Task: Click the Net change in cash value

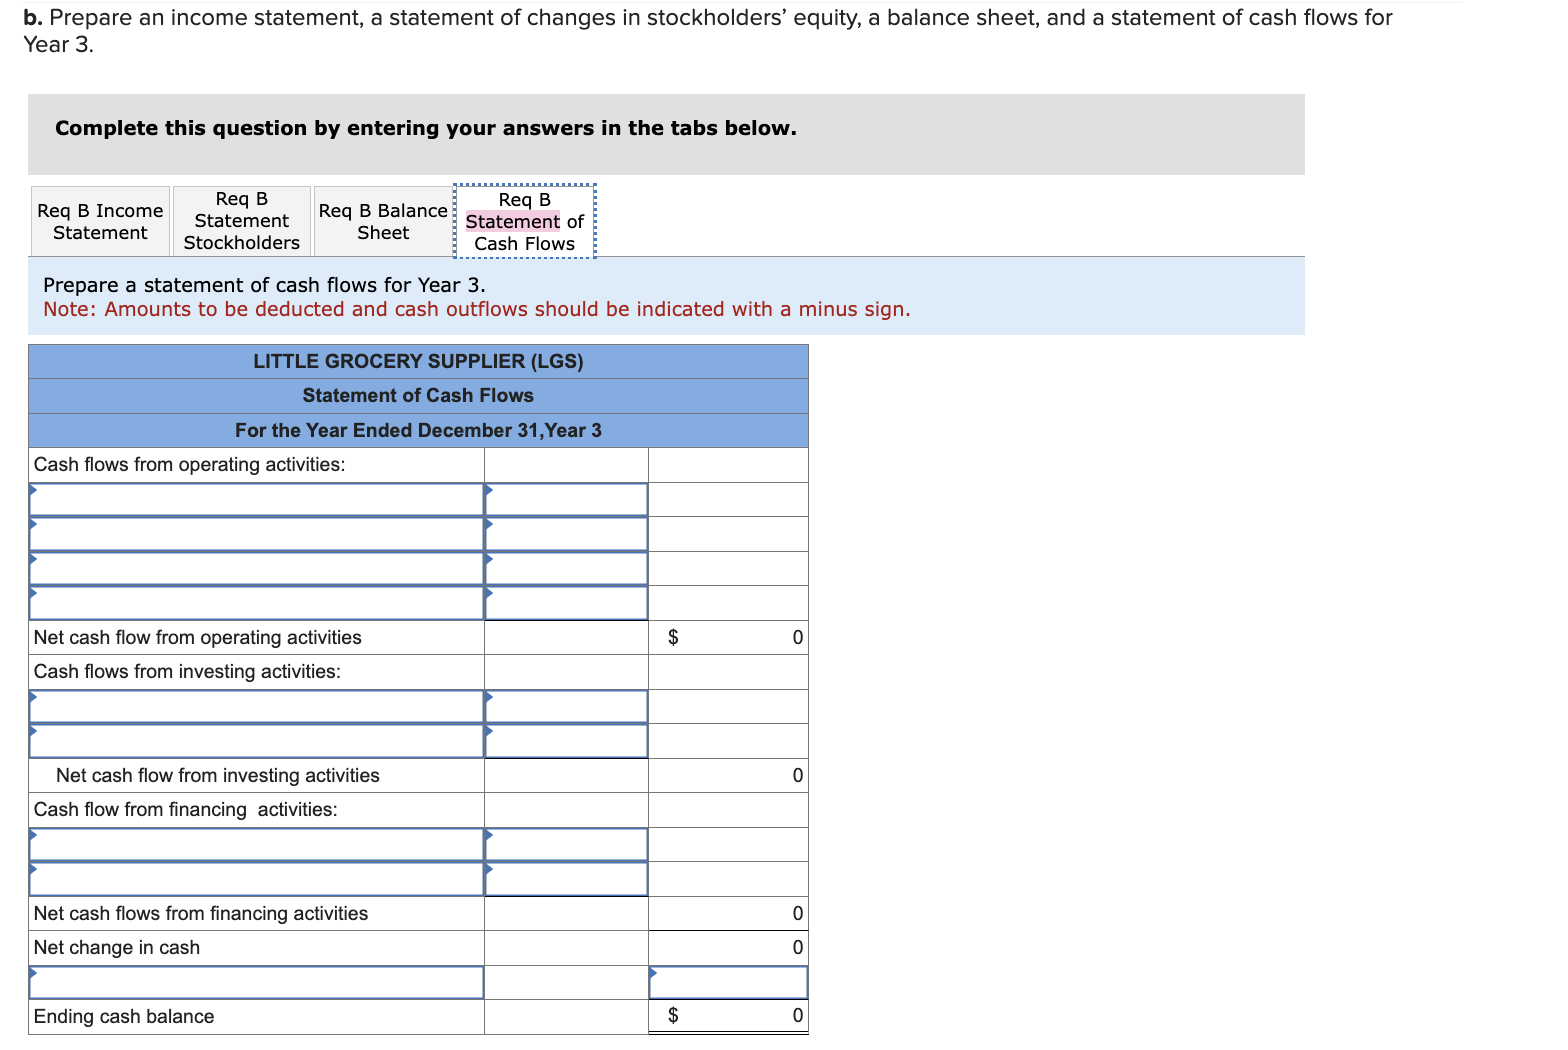Action: [728, 947]
